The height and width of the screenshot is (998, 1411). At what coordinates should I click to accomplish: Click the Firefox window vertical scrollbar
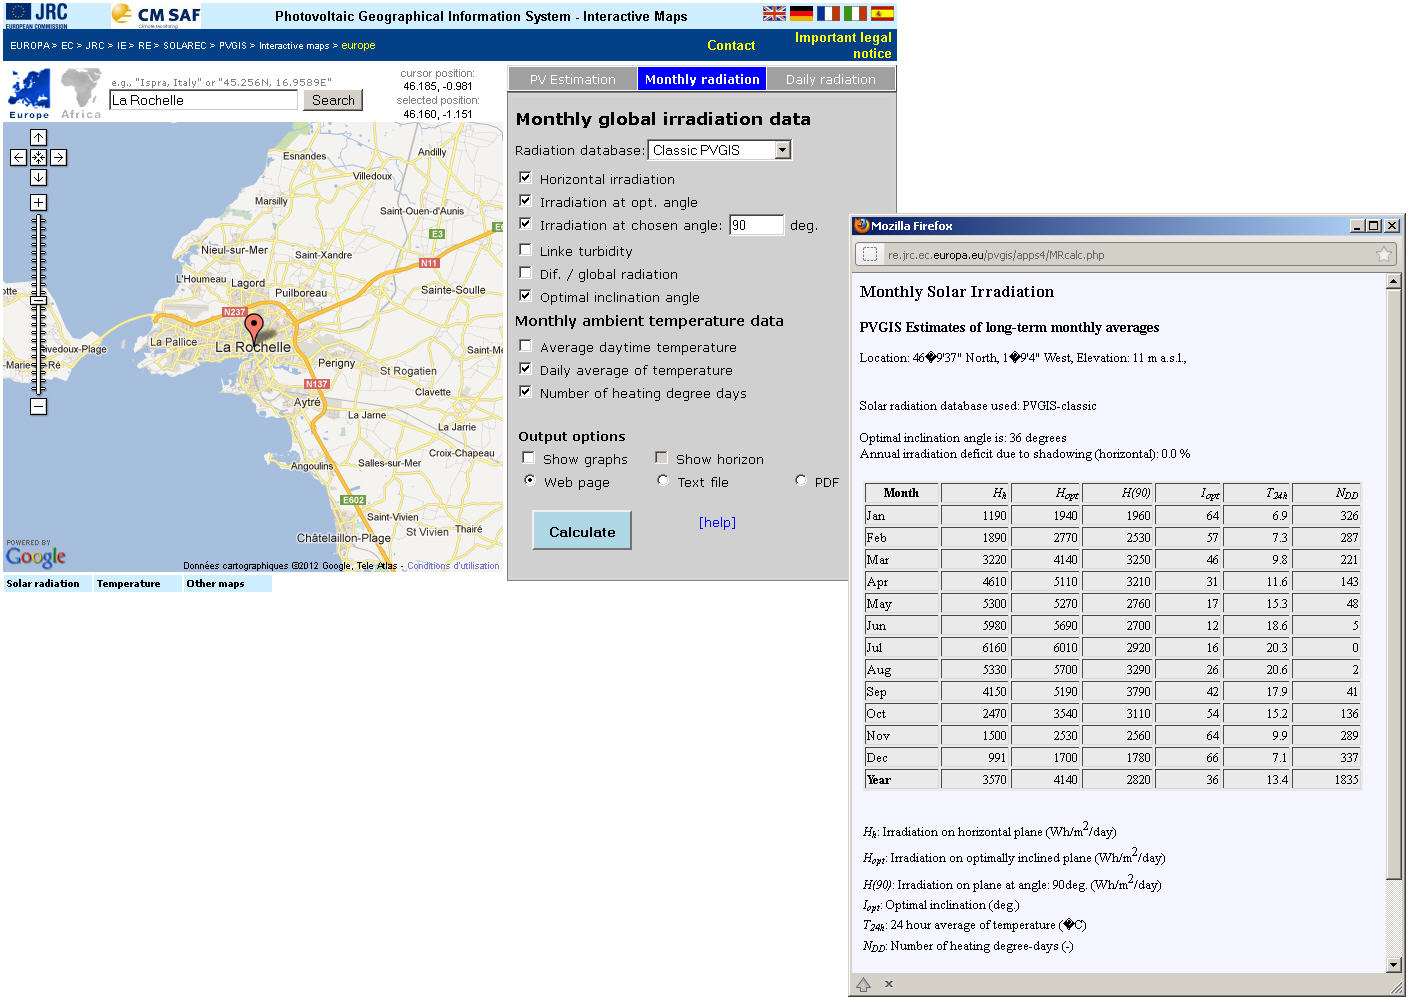coord(1394,584)
